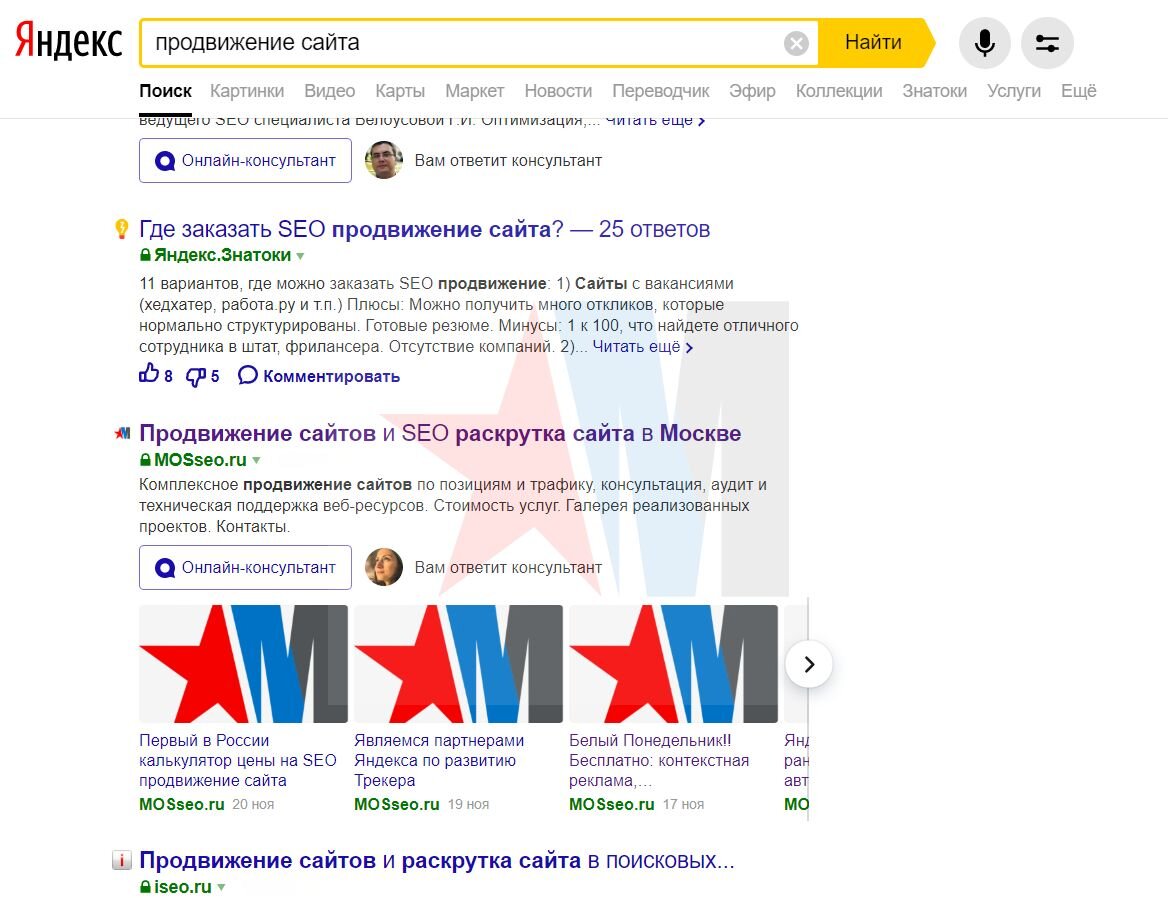Click the lock icon beside Яндекс.Знатоки
1168x898 pixels.
tap(145, 255)
